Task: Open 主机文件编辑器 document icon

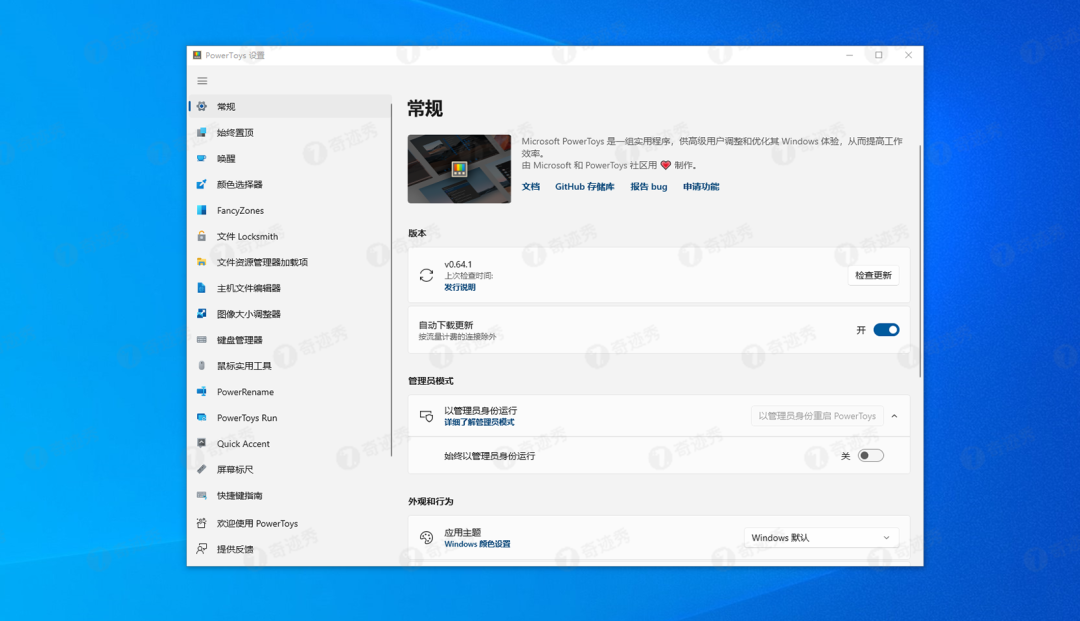Action: point(201,288)
